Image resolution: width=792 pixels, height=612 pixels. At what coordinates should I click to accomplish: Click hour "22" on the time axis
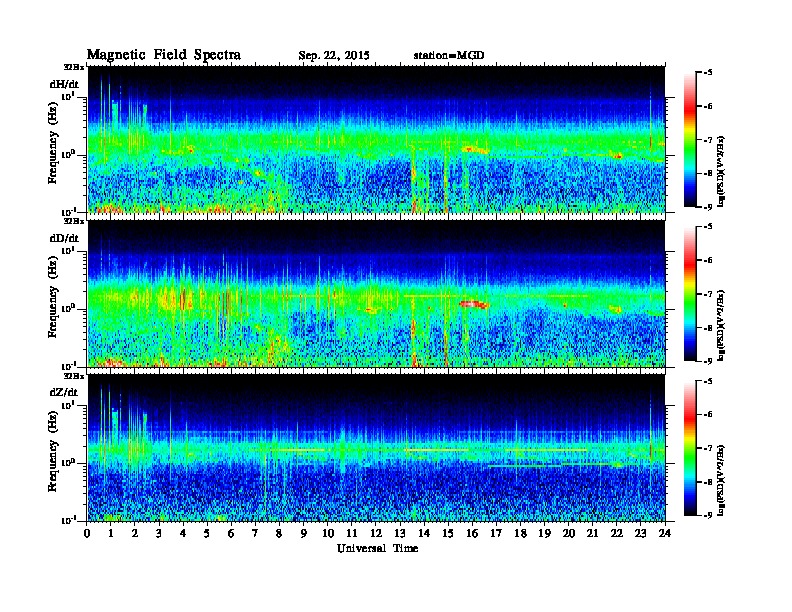tap(617, 533)
